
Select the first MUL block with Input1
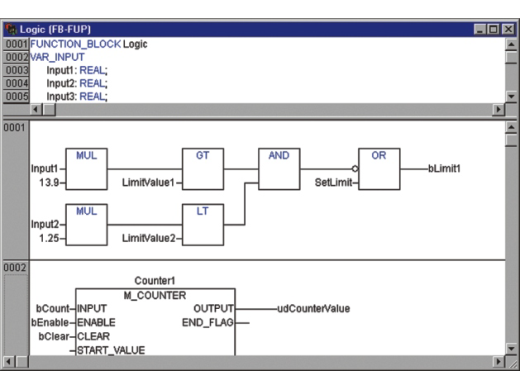point(86,169)
